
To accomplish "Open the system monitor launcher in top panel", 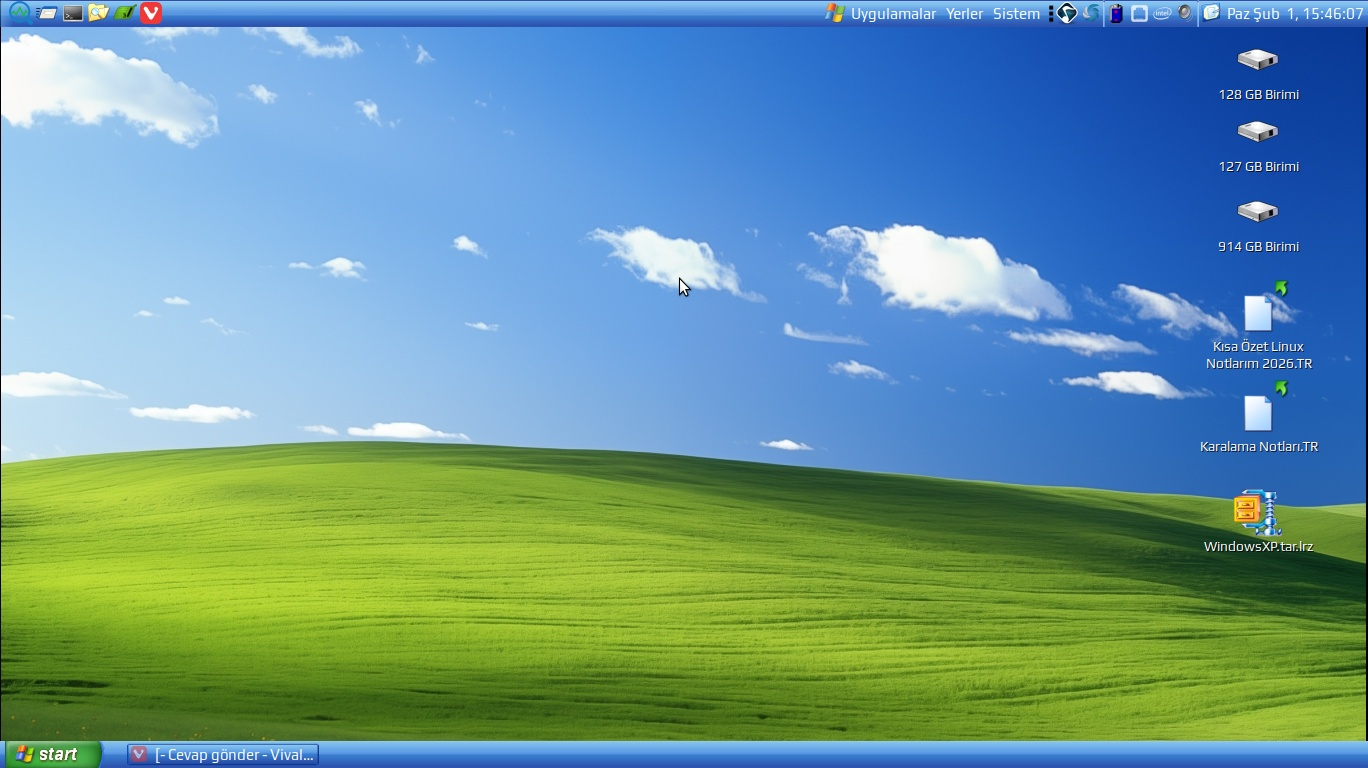I will pyautogui.click(x=19, y=13).
